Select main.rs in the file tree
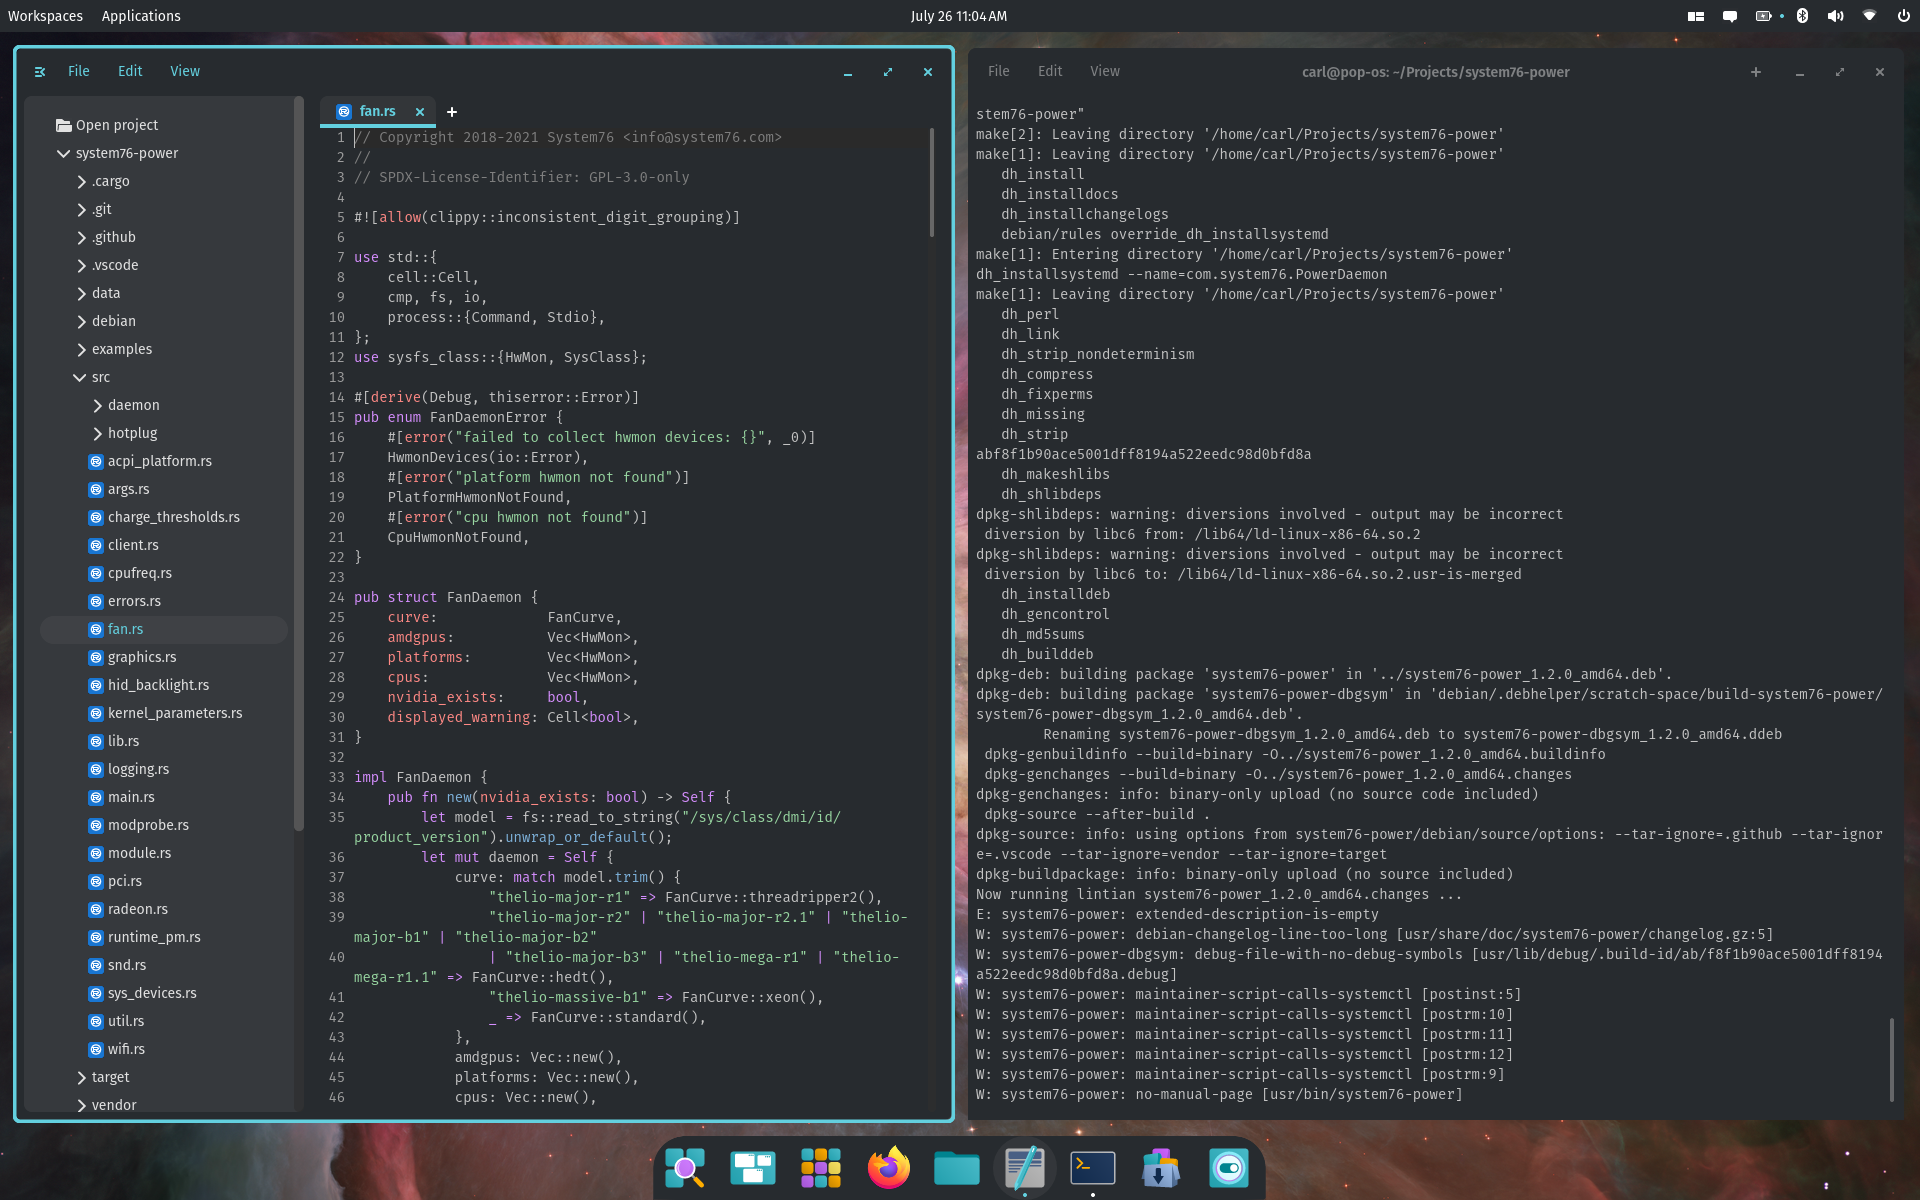The image size is (1920, 1200). [x=130, y=797]
